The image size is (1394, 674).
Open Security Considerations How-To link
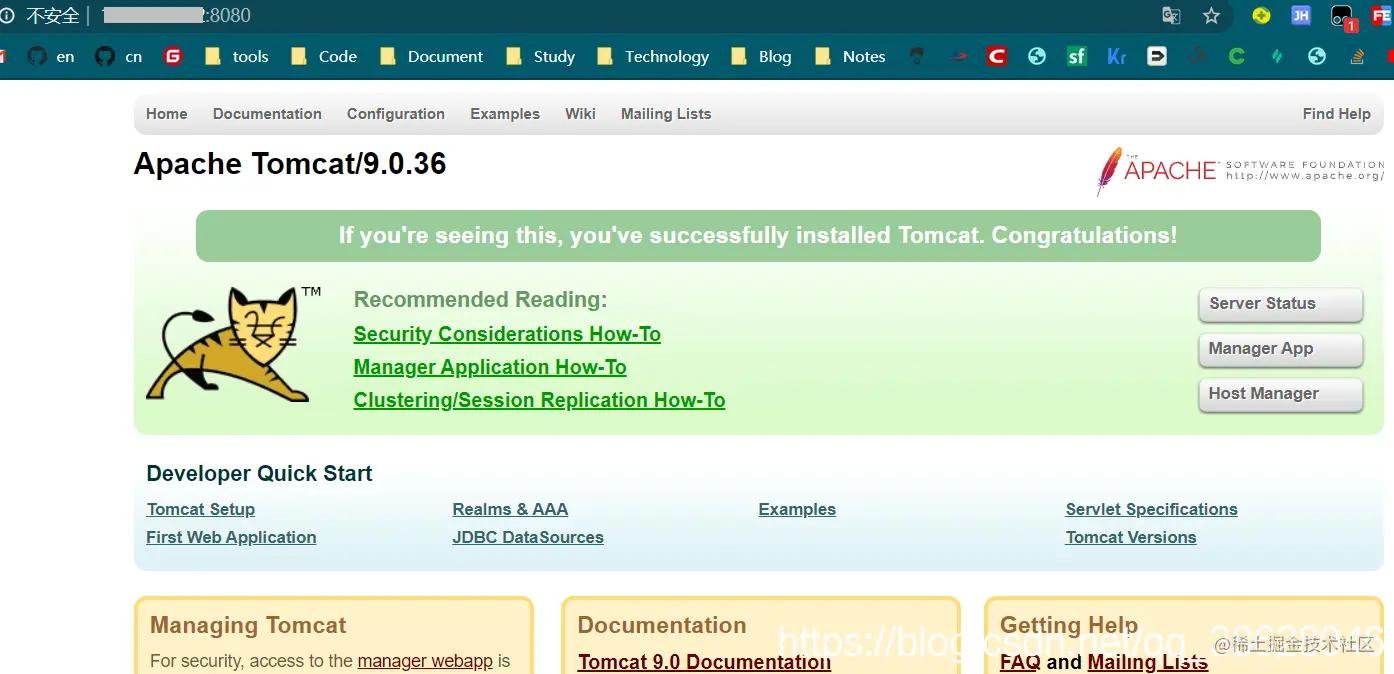click(507, 334)
